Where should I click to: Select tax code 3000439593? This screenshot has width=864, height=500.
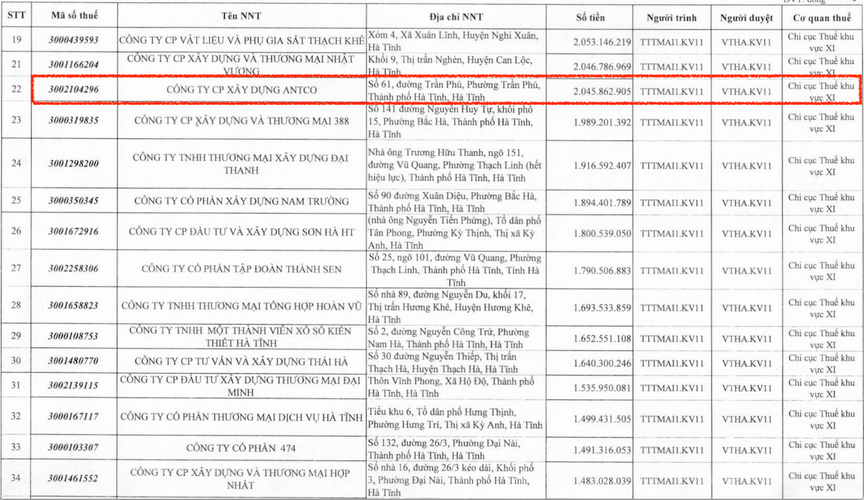(x=74, y=40)
